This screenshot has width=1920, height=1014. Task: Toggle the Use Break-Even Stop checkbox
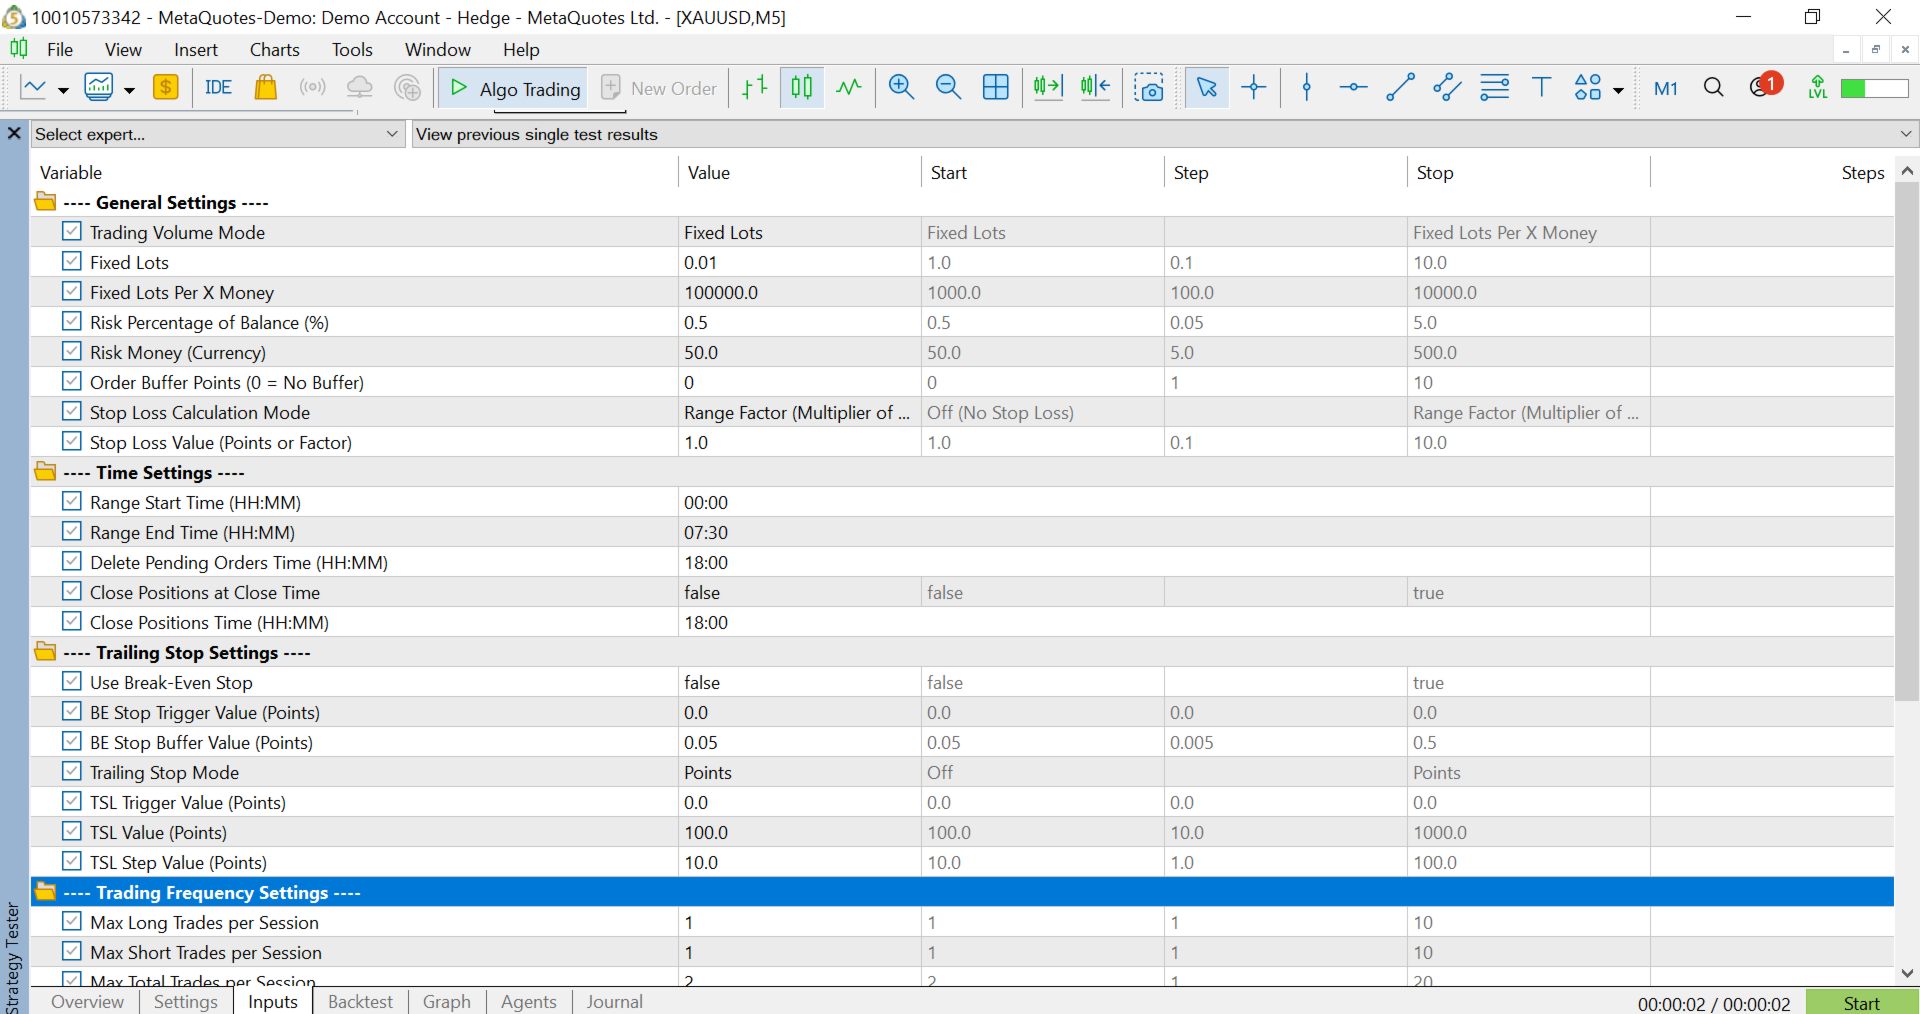pos(72,682)
